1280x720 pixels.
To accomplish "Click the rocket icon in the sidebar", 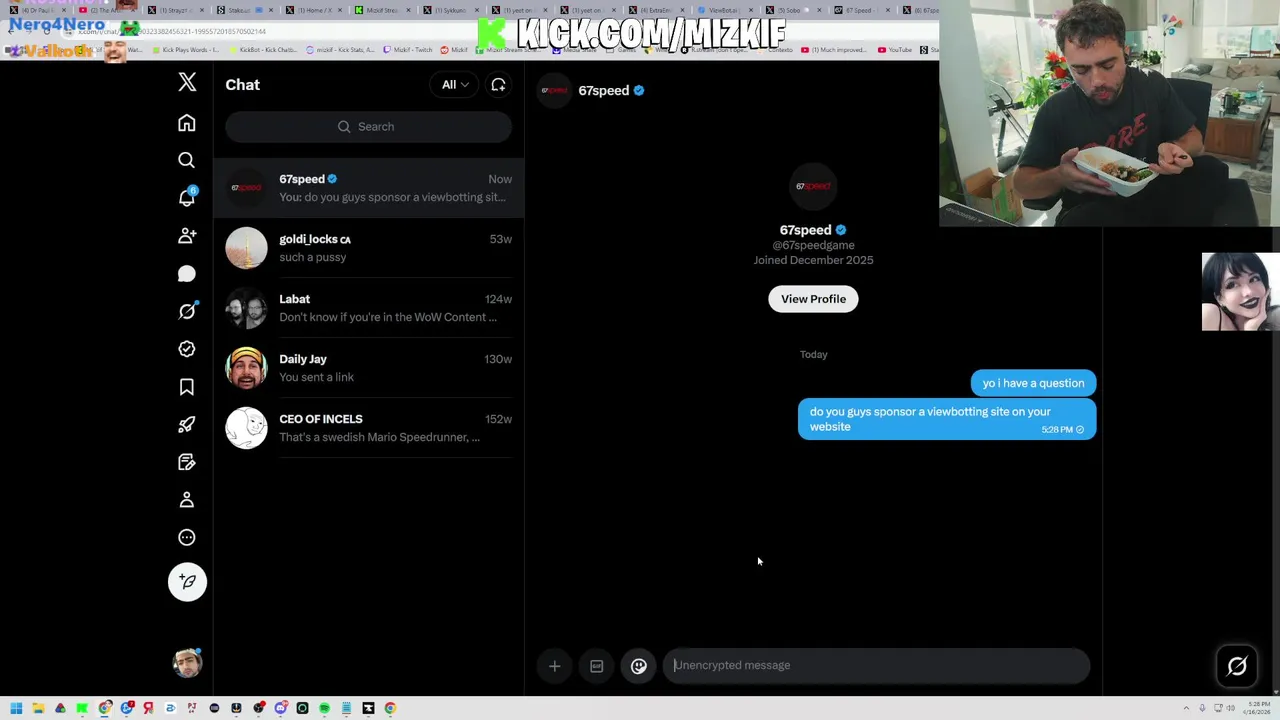I will (x=187, y=425).
